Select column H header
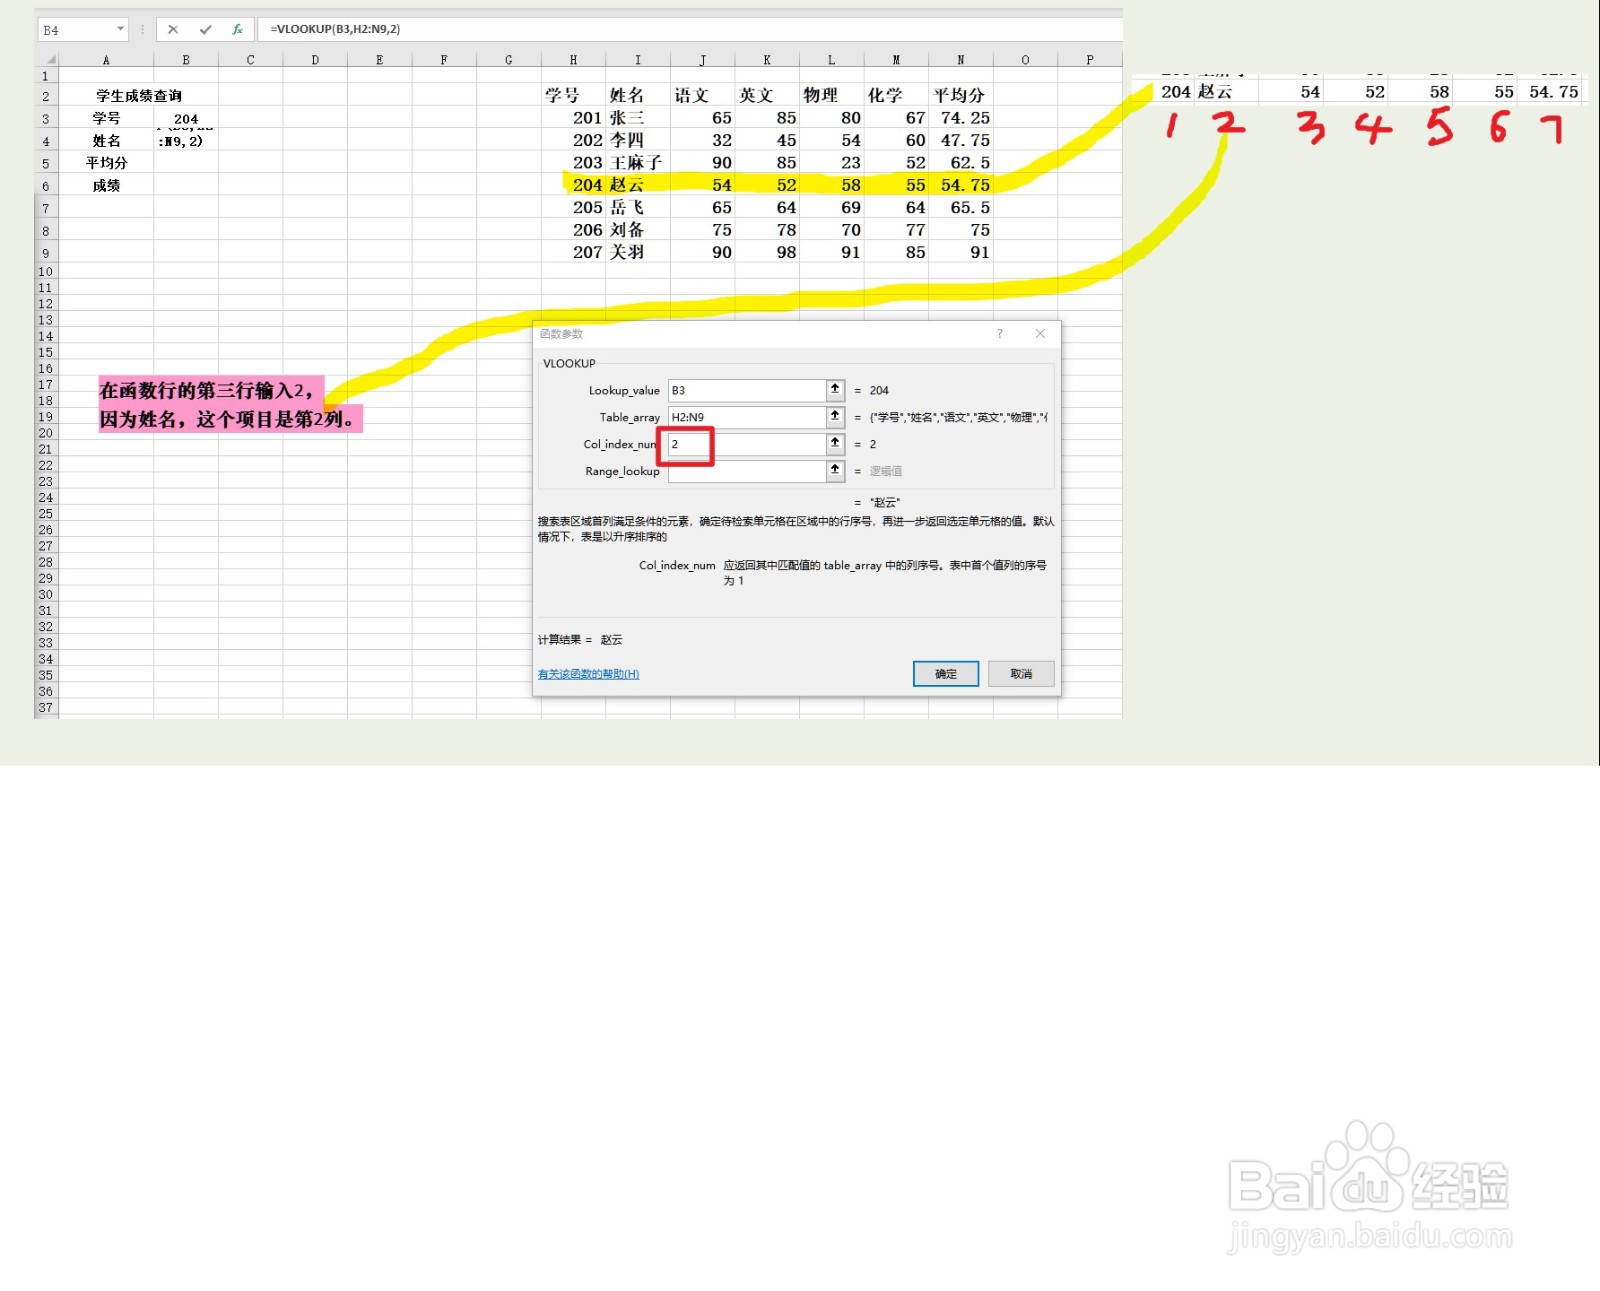The image size is (1600, 1291). click(573, 60)
